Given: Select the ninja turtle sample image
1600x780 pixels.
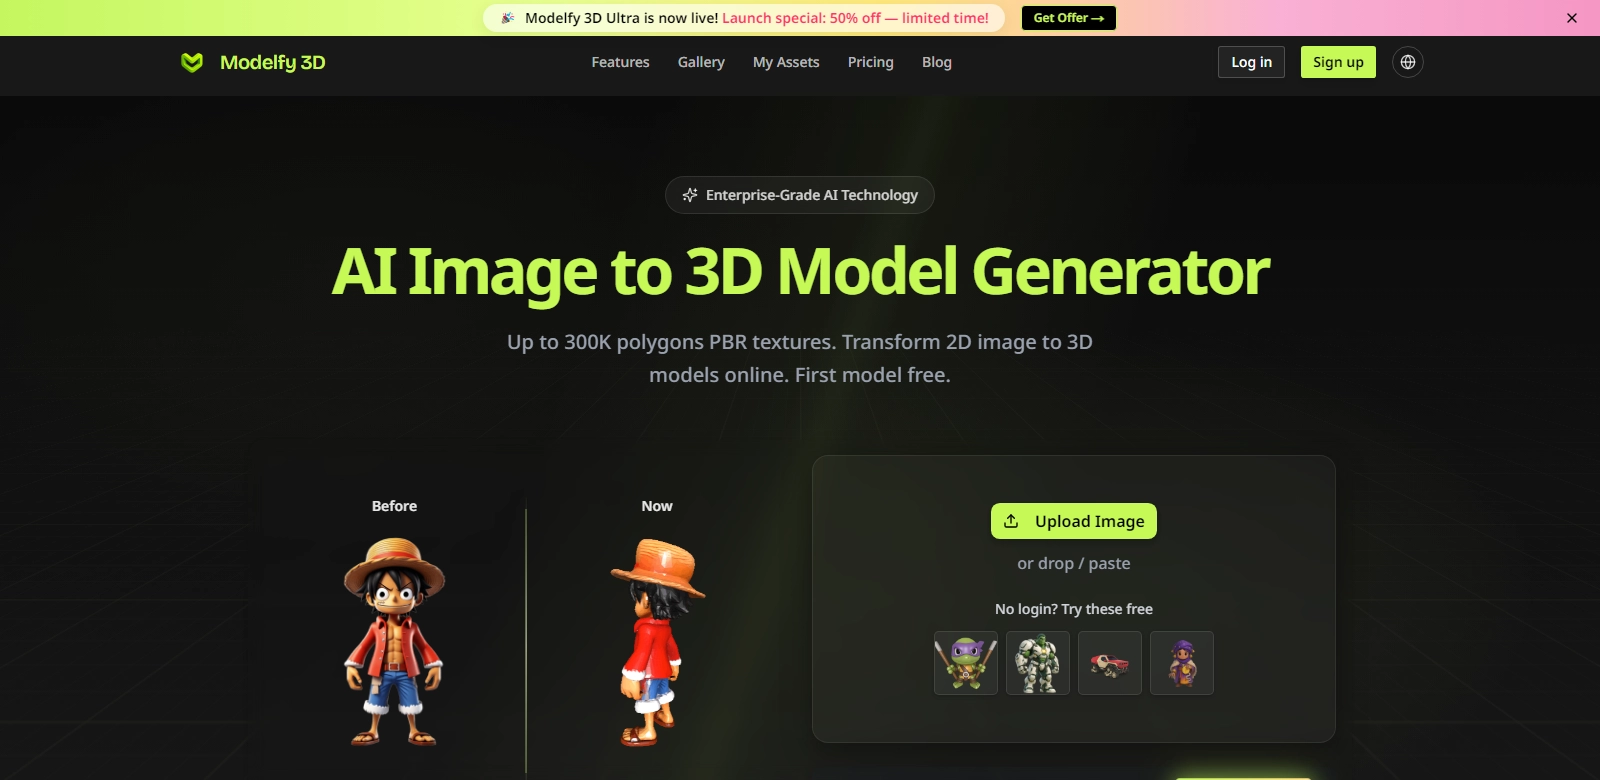Looking at the screenshot, I should [x=966, y=663].
